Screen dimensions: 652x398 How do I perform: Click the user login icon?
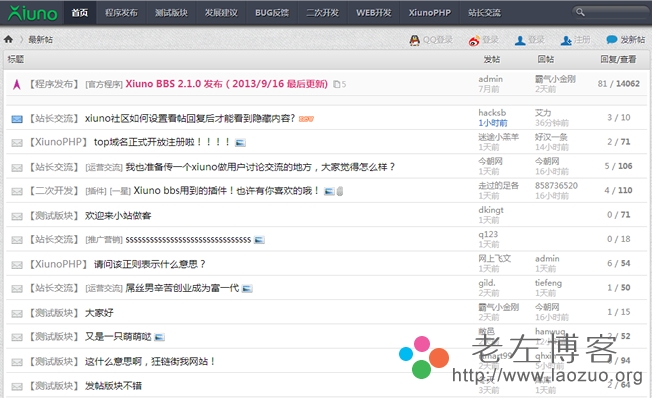[x=520, y=40]
